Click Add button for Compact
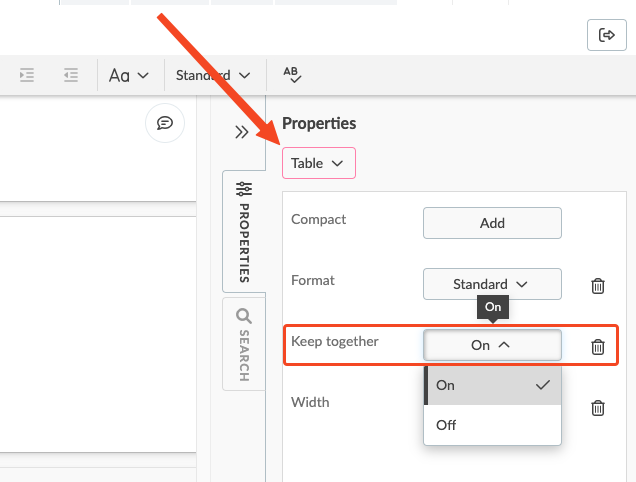This screenshot has height=482, width=636. [x=492, y=223]
